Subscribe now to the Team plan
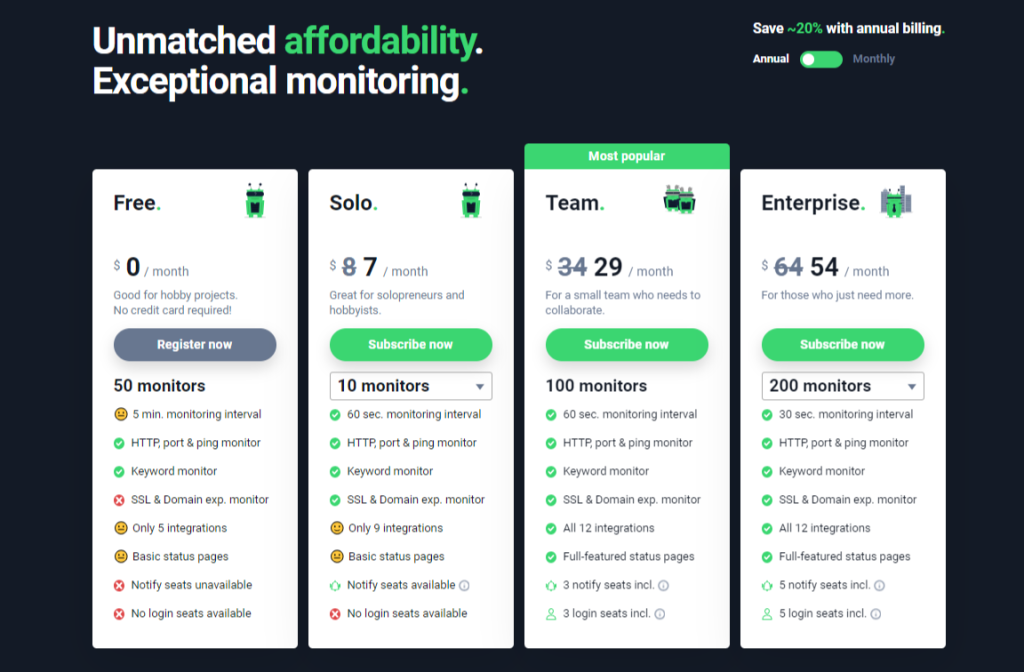 (626, 344)
